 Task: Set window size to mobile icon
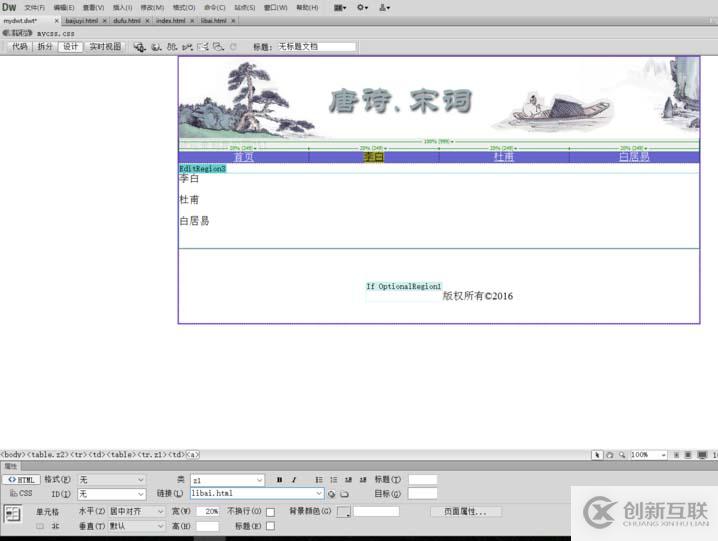click(x=676, y=455)
